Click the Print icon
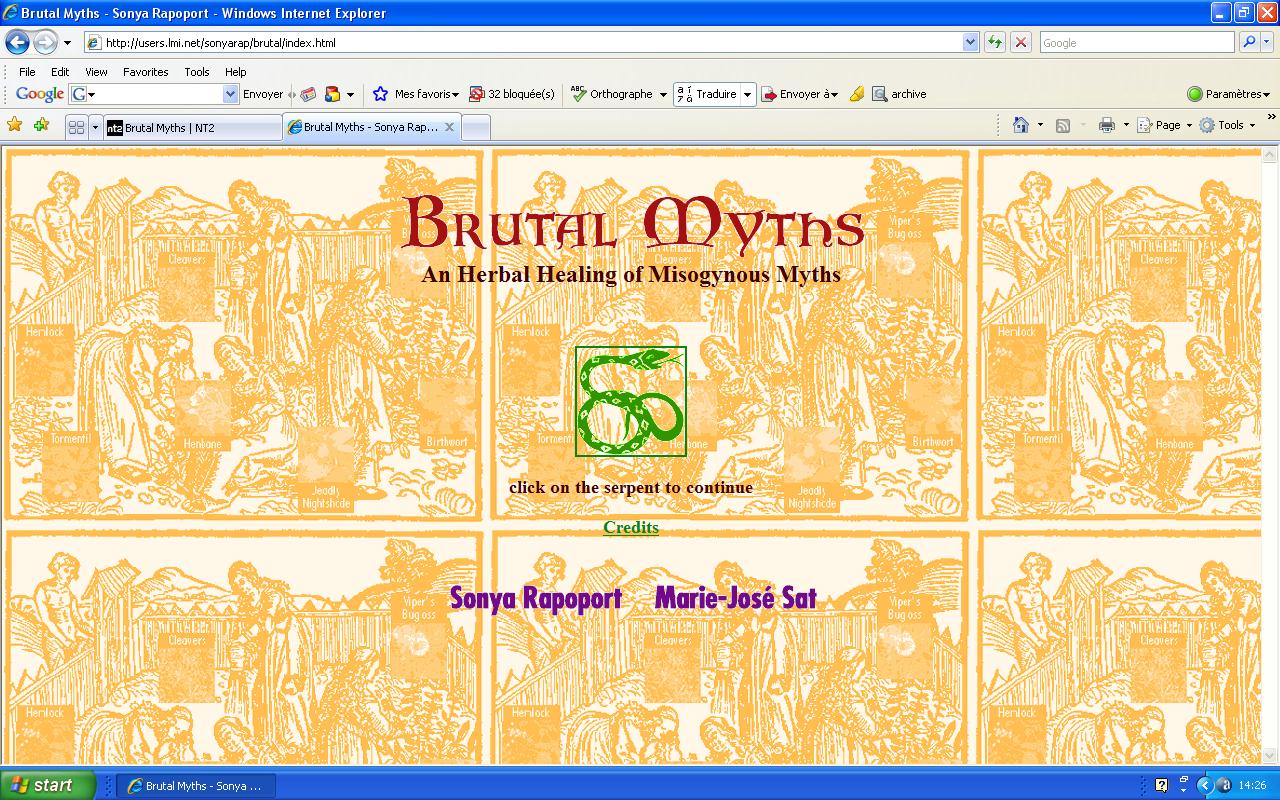 point(1107,125)
